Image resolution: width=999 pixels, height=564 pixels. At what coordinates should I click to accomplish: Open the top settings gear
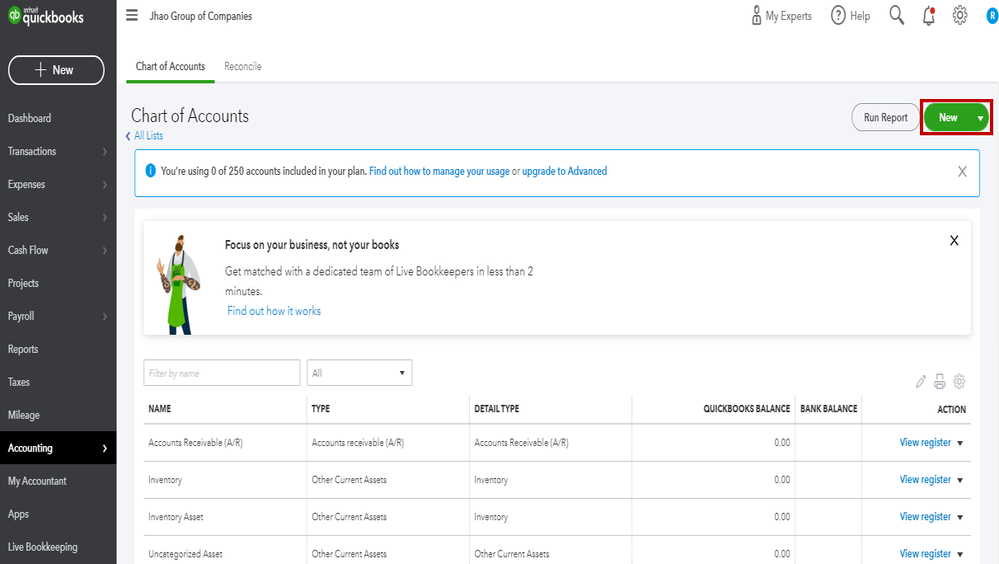pos(959,15)
